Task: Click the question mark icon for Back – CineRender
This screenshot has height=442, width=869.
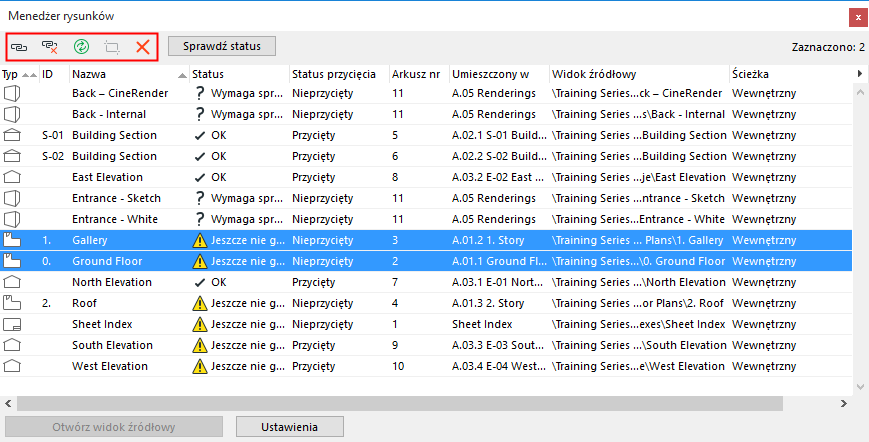Action: pos(200,93)
